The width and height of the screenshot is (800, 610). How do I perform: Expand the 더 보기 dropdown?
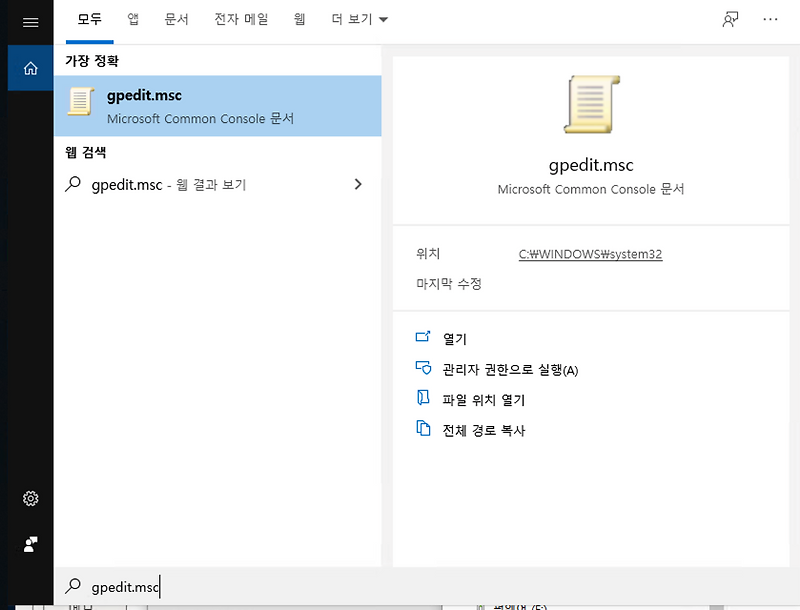pos(359,19)
